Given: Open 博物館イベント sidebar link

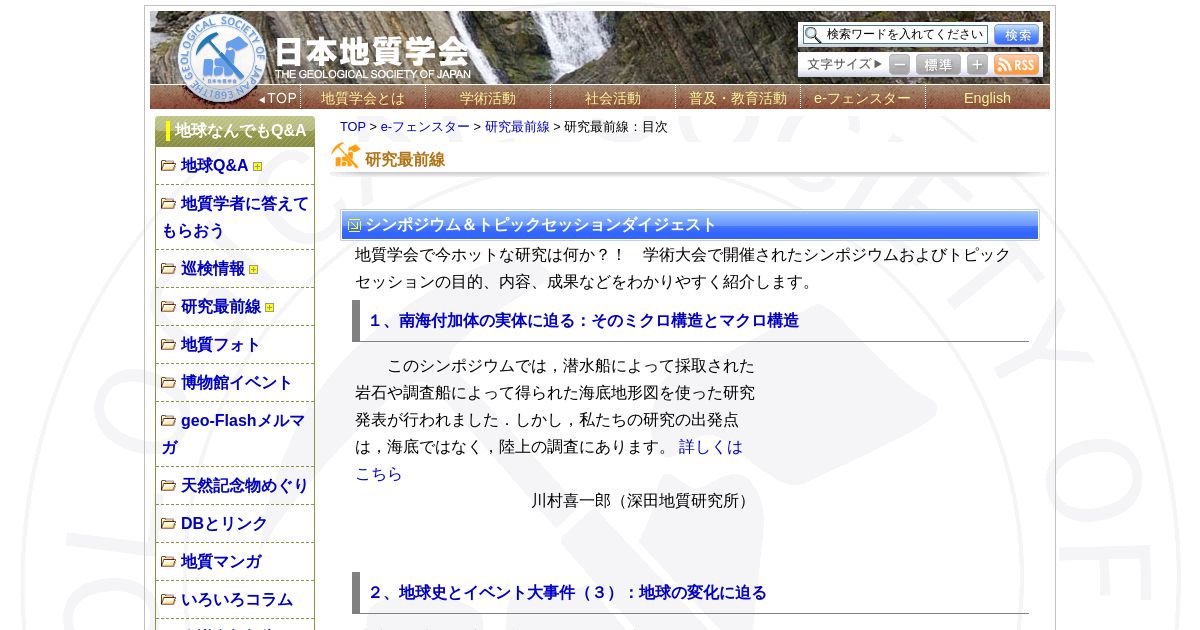Looking at the screenshot, I should (236, 383).
